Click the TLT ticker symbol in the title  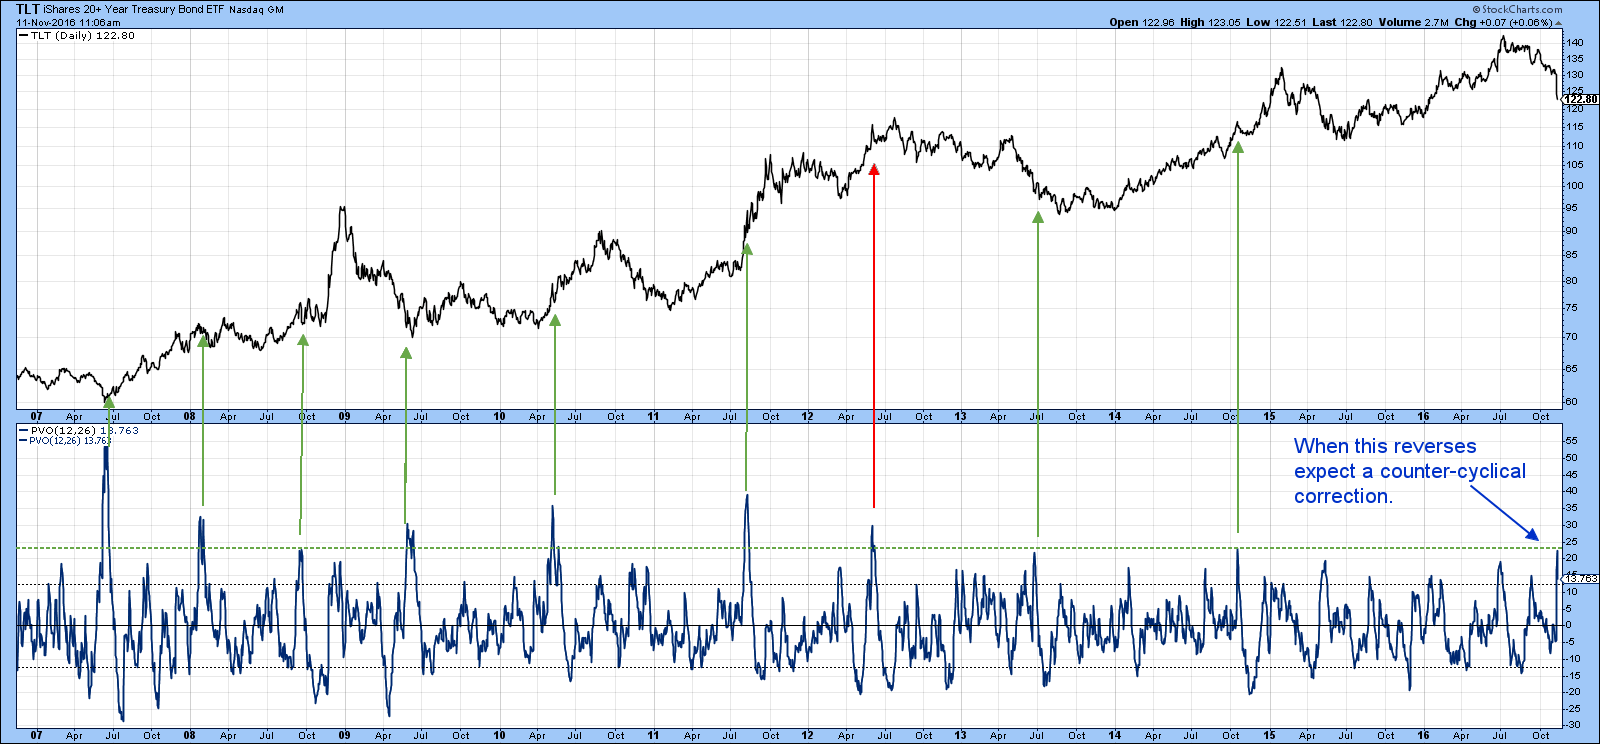pyautogui.click(x=27, y=9)
